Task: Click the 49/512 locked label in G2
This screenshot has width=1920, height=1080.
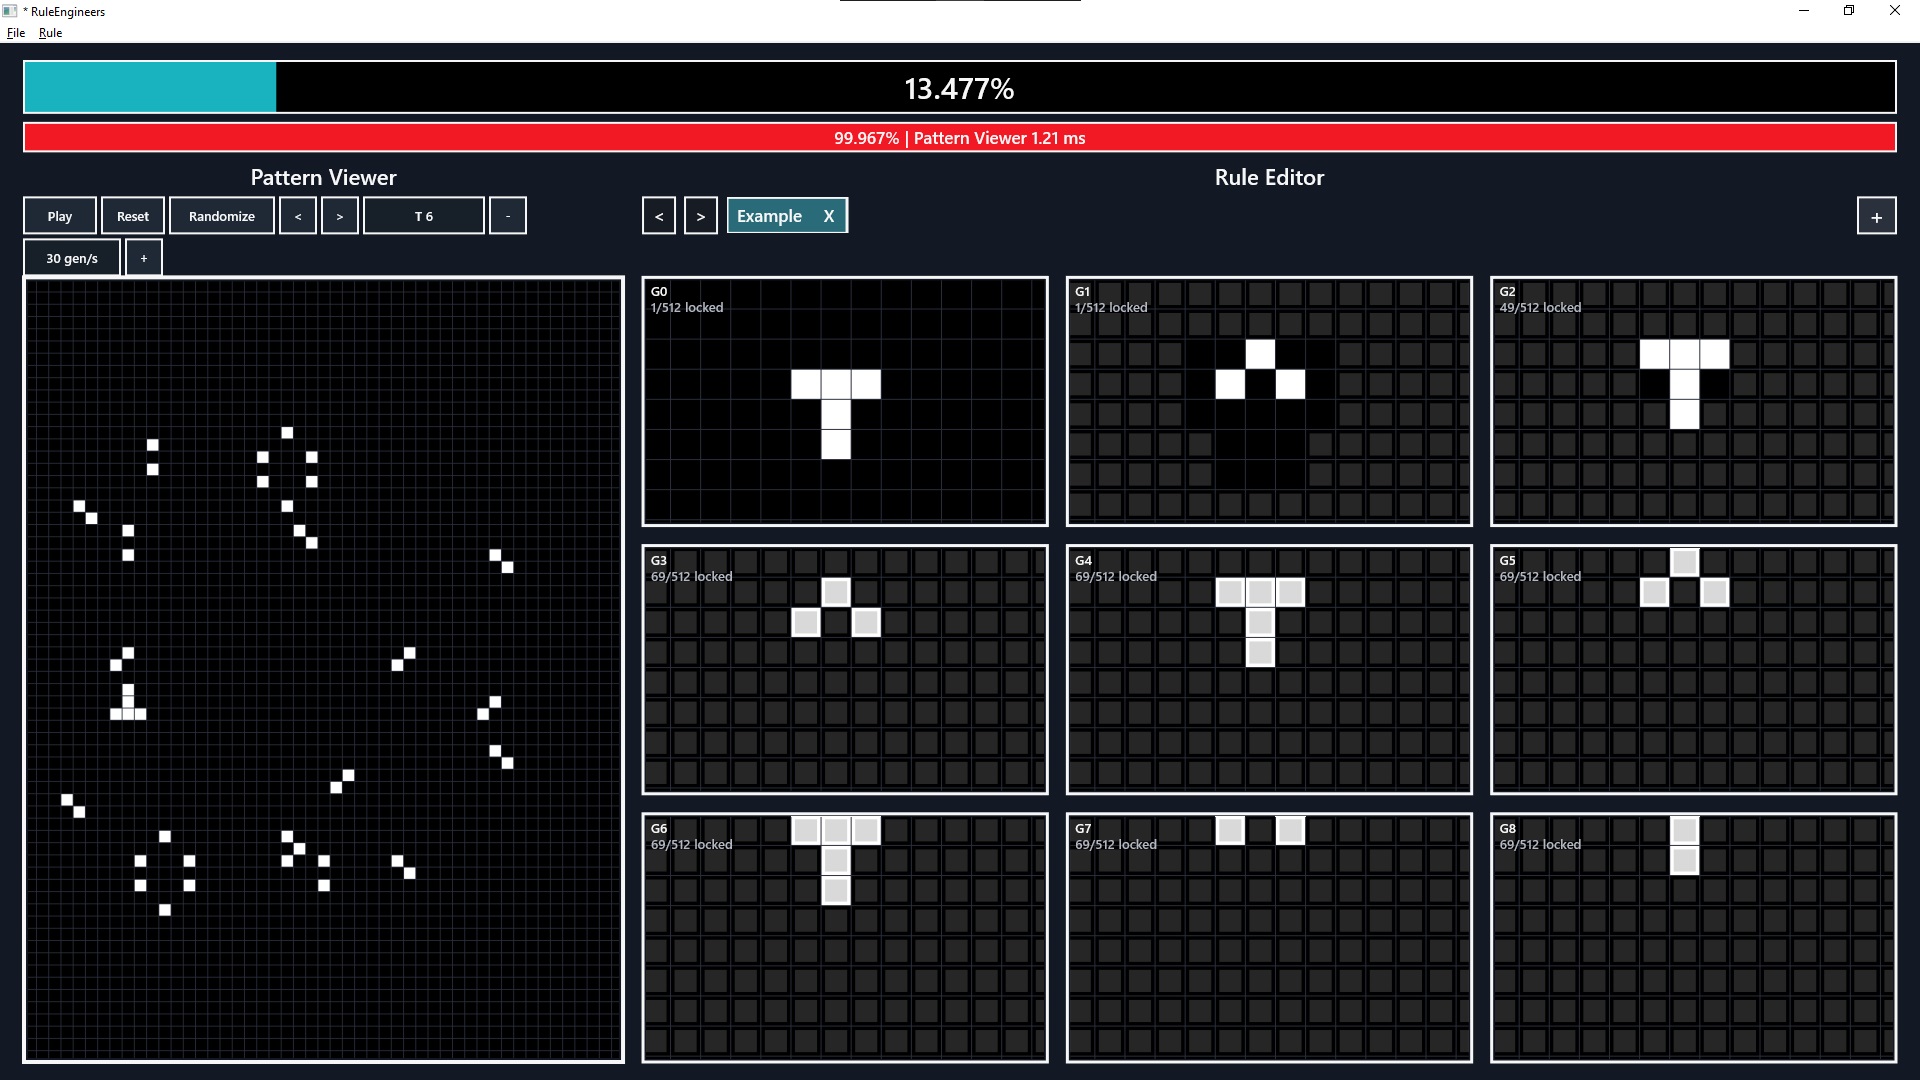Action: [x=1540, y=308]
